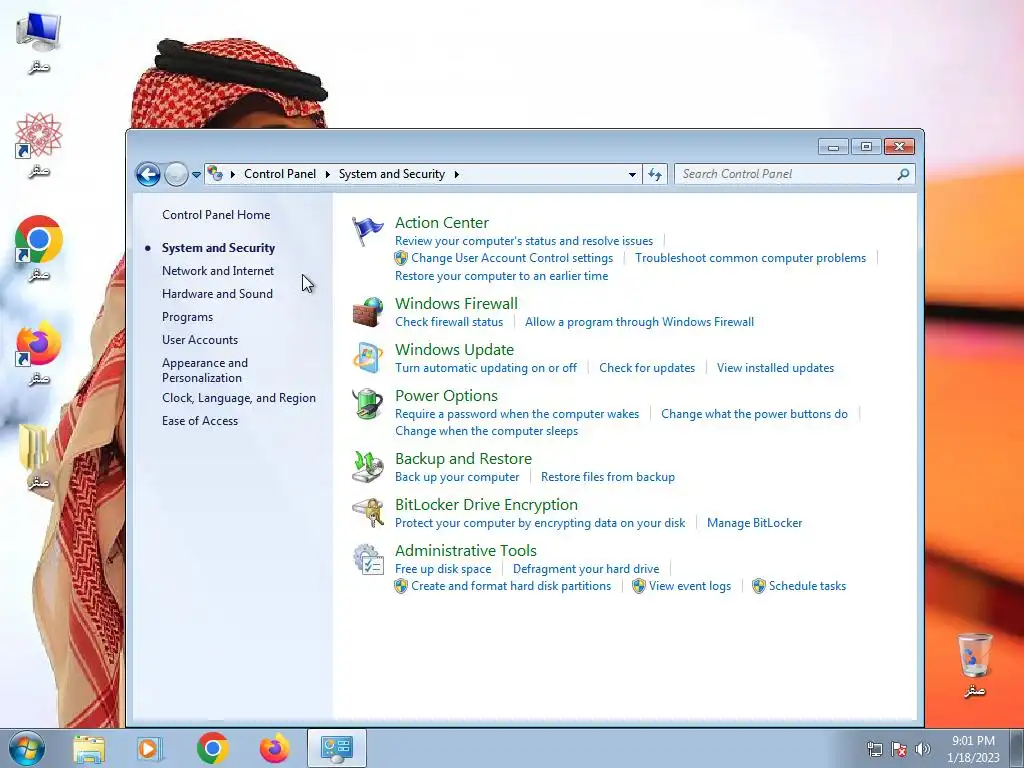Screen dimensions: 1024x768
Task: Open Appearance and Personalization category
Action: (x=205, y=370)
